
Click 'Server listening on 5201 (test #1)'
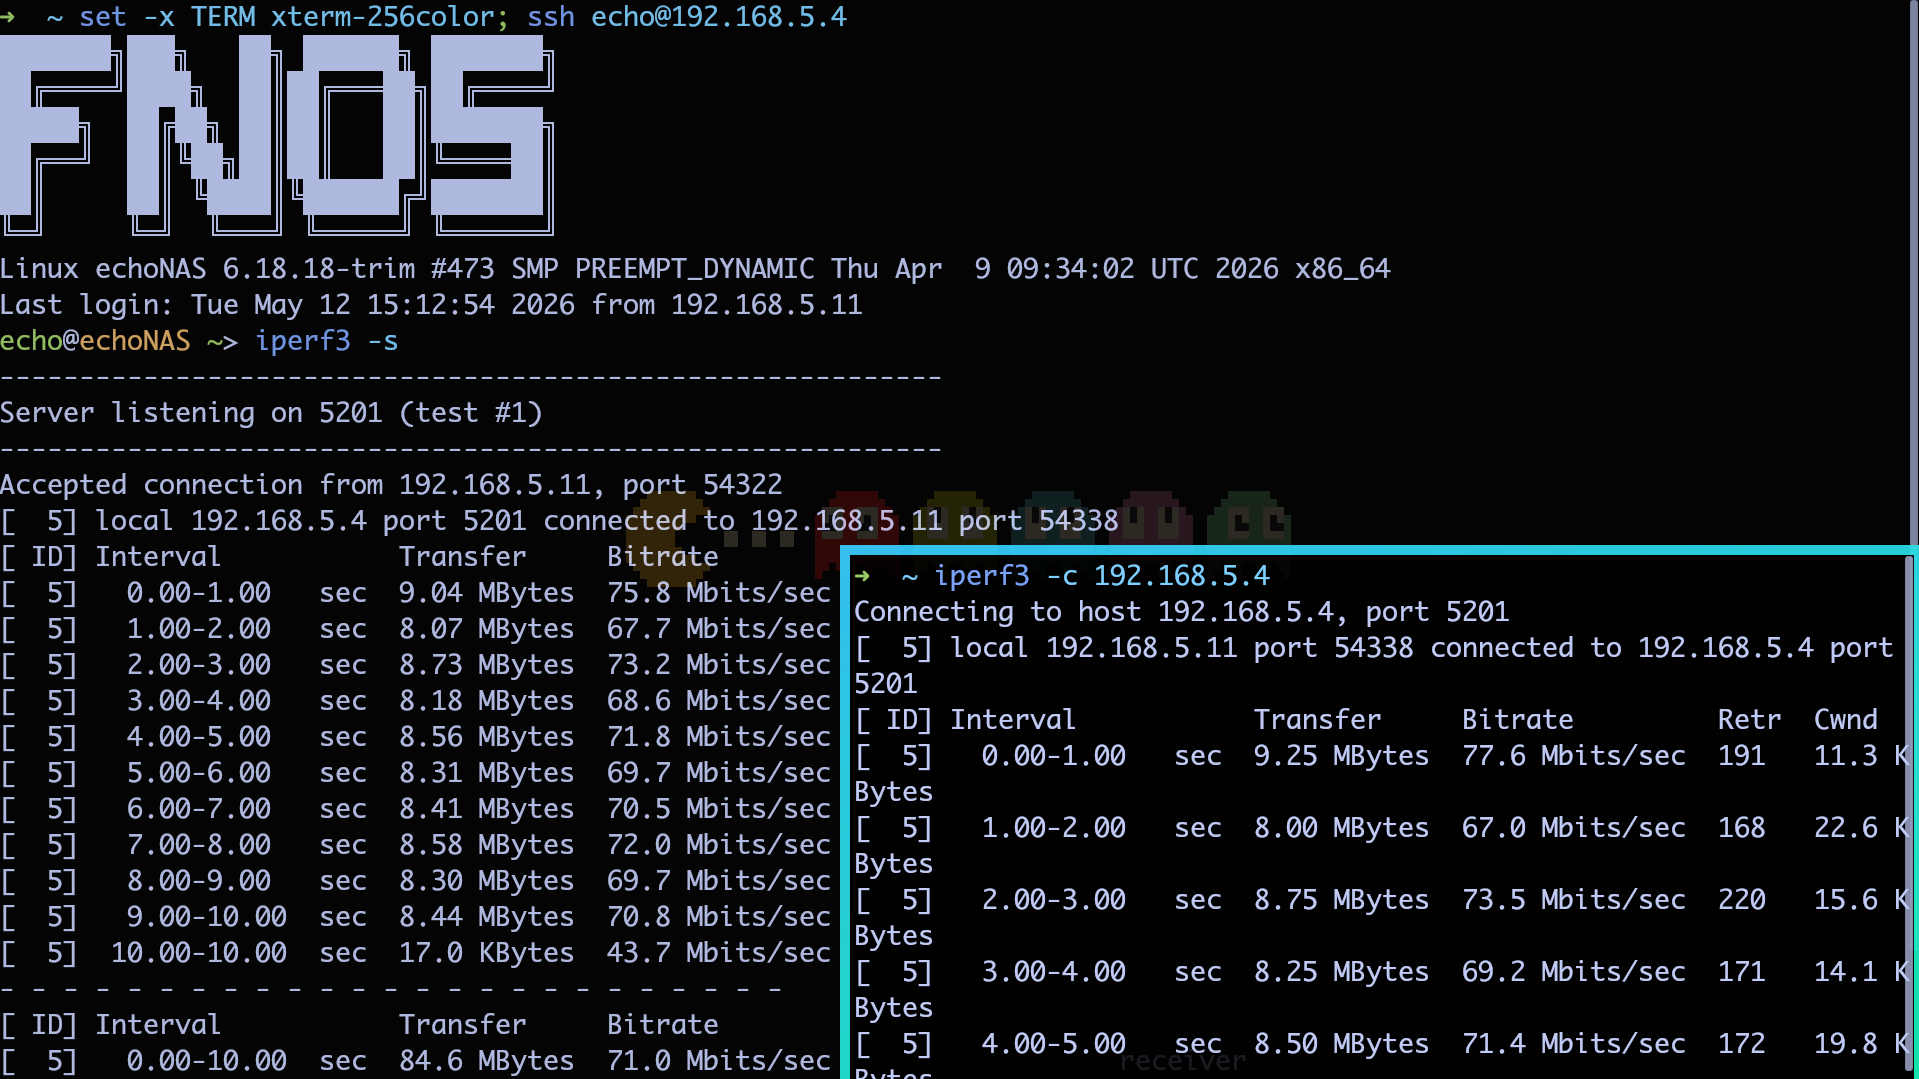[271, 413]
